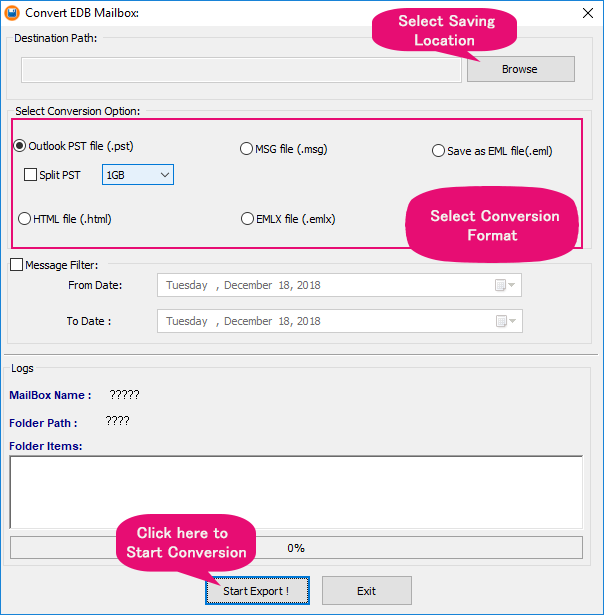Click the Destination Path: heading

[x=56, y=38]
